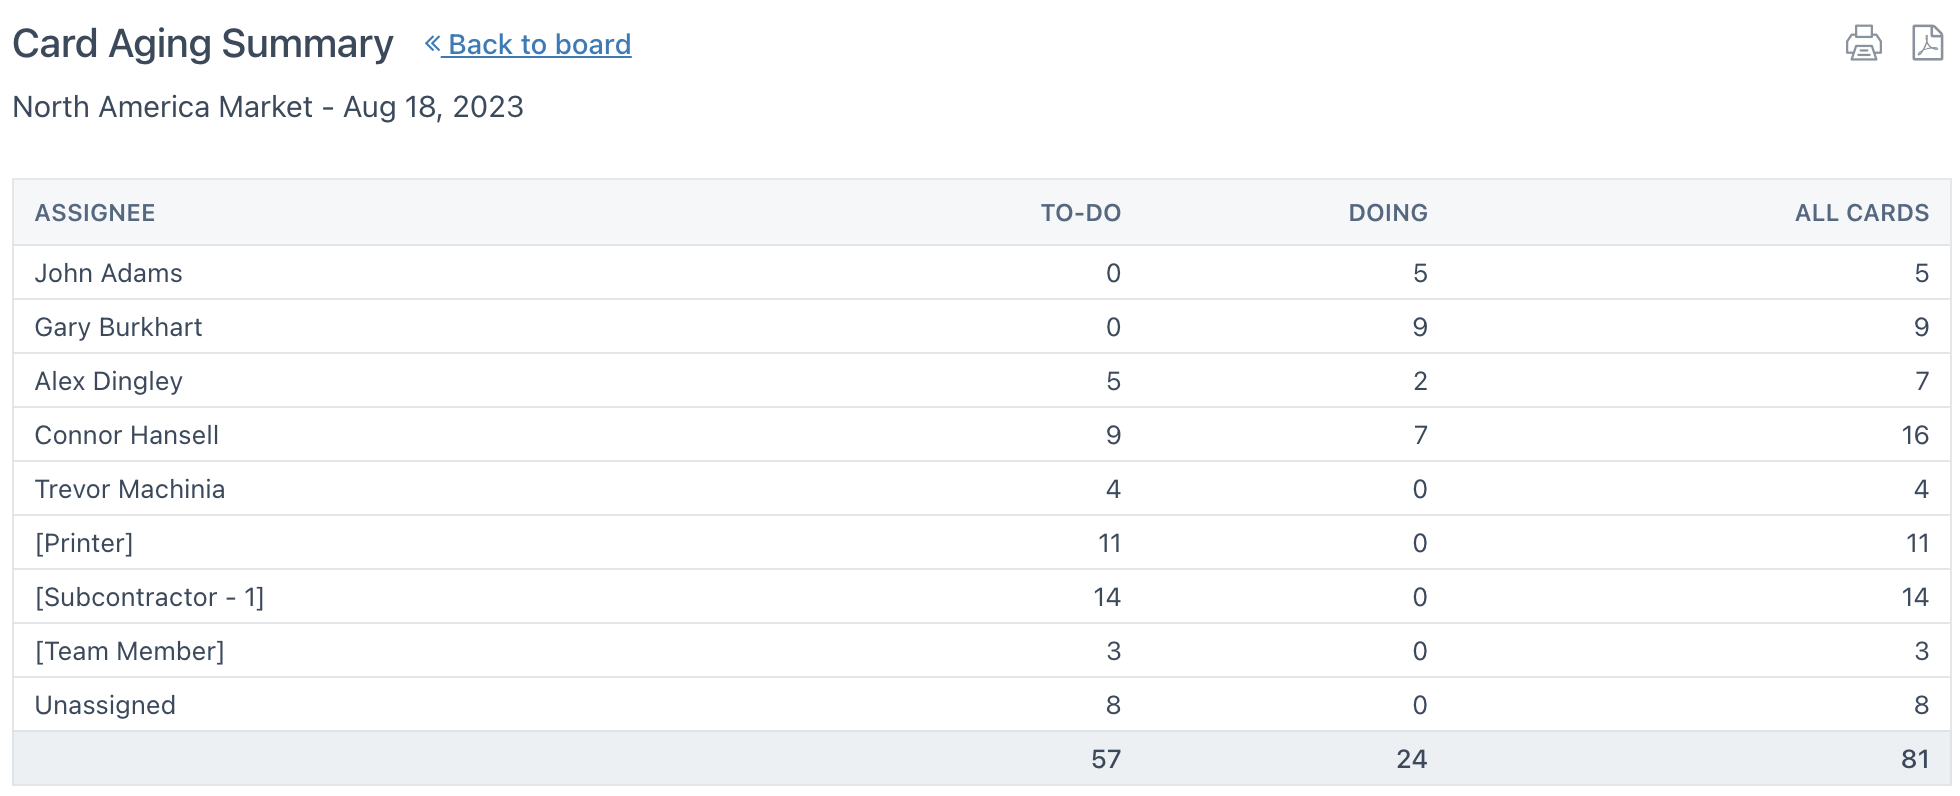Image resolution: width=1960 pixels, height=796 pixels.
Task: Select Connor Hansell's ALL CARDS total 16
Action: (x=1915, y=434)
